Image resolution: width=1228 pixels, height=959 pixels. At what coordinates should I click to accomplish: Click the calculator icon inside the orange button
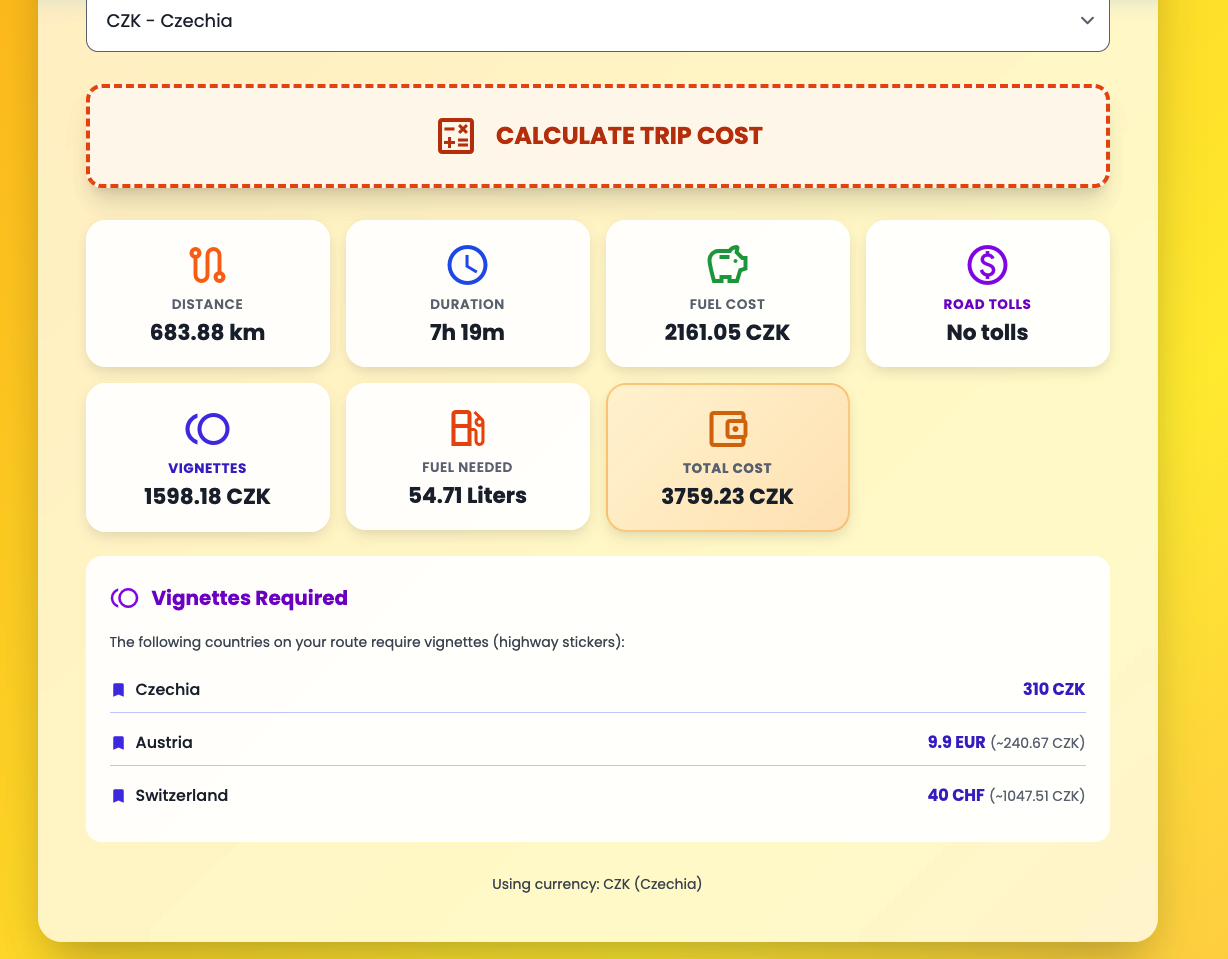click(x=455, y=136)
